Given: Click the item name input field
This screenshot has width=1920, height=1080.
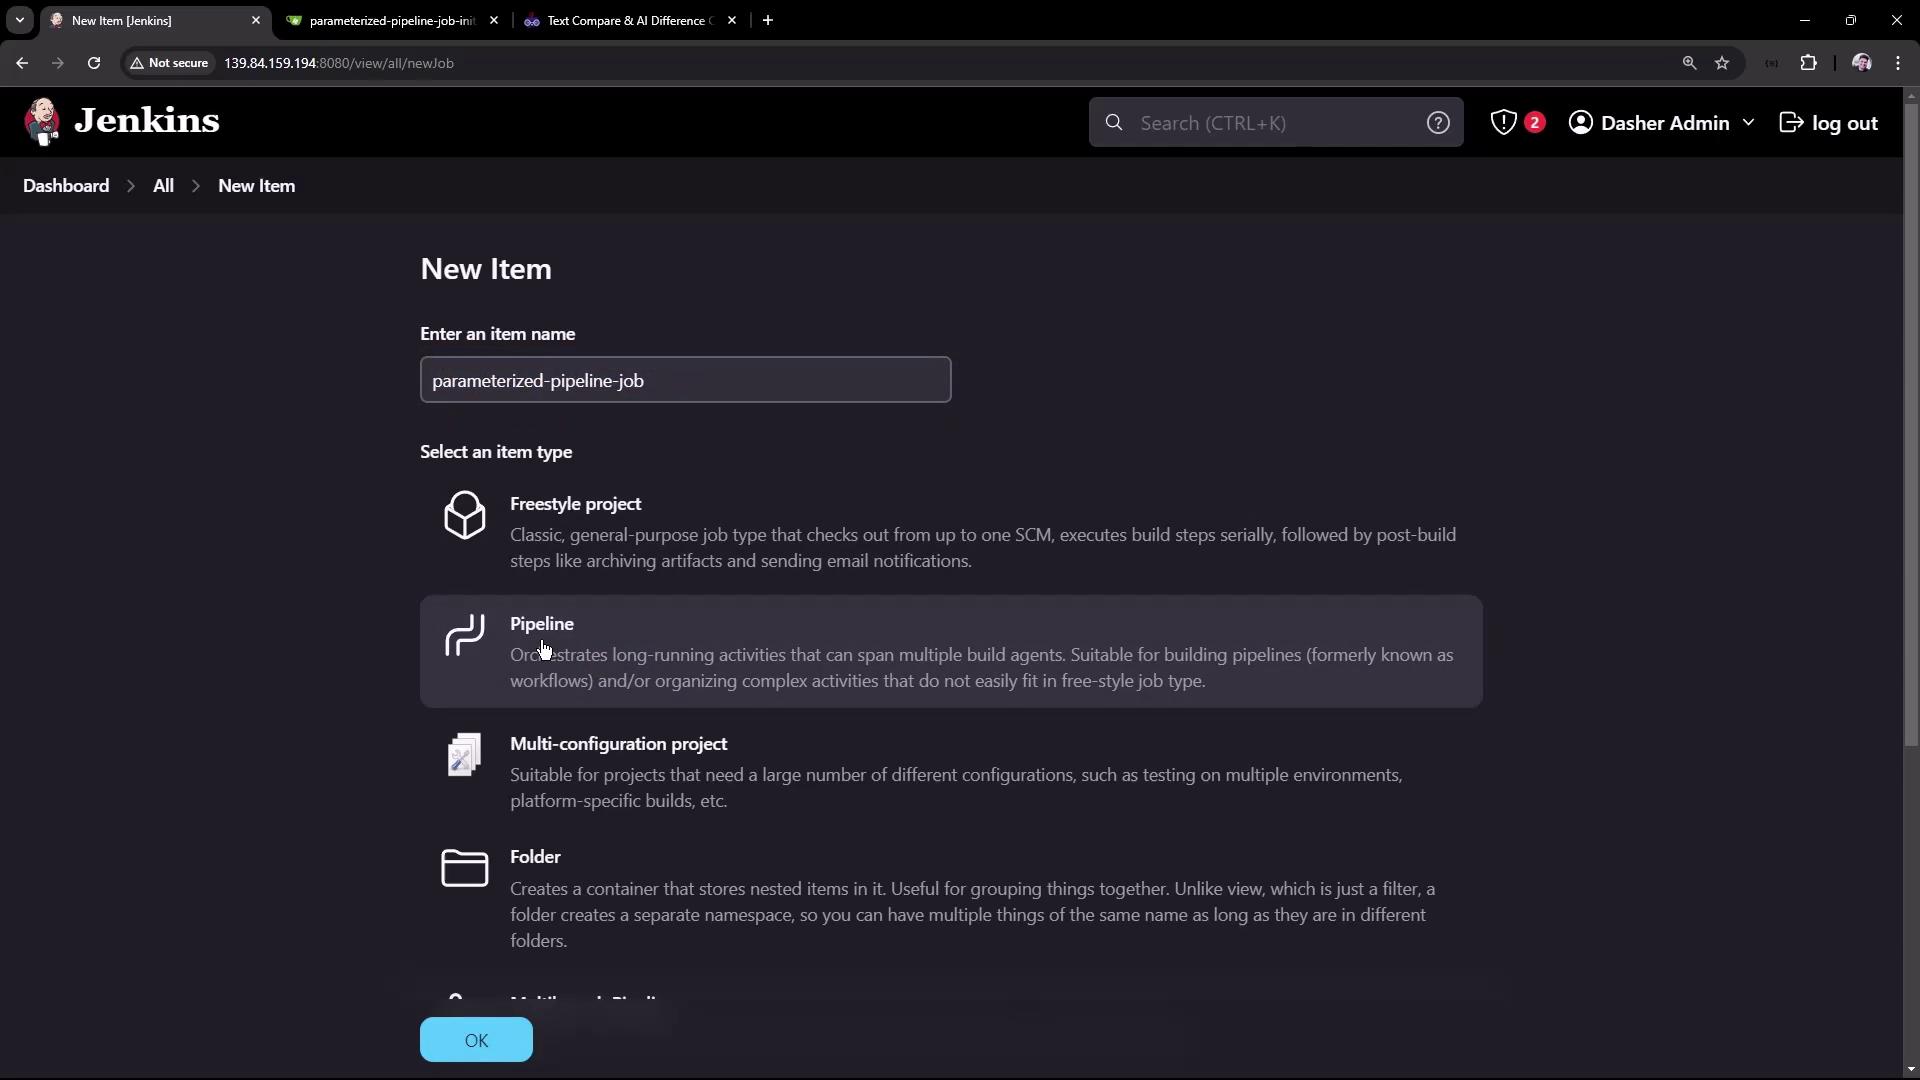Looking at the screenshot, I should [x=685, y=380].
